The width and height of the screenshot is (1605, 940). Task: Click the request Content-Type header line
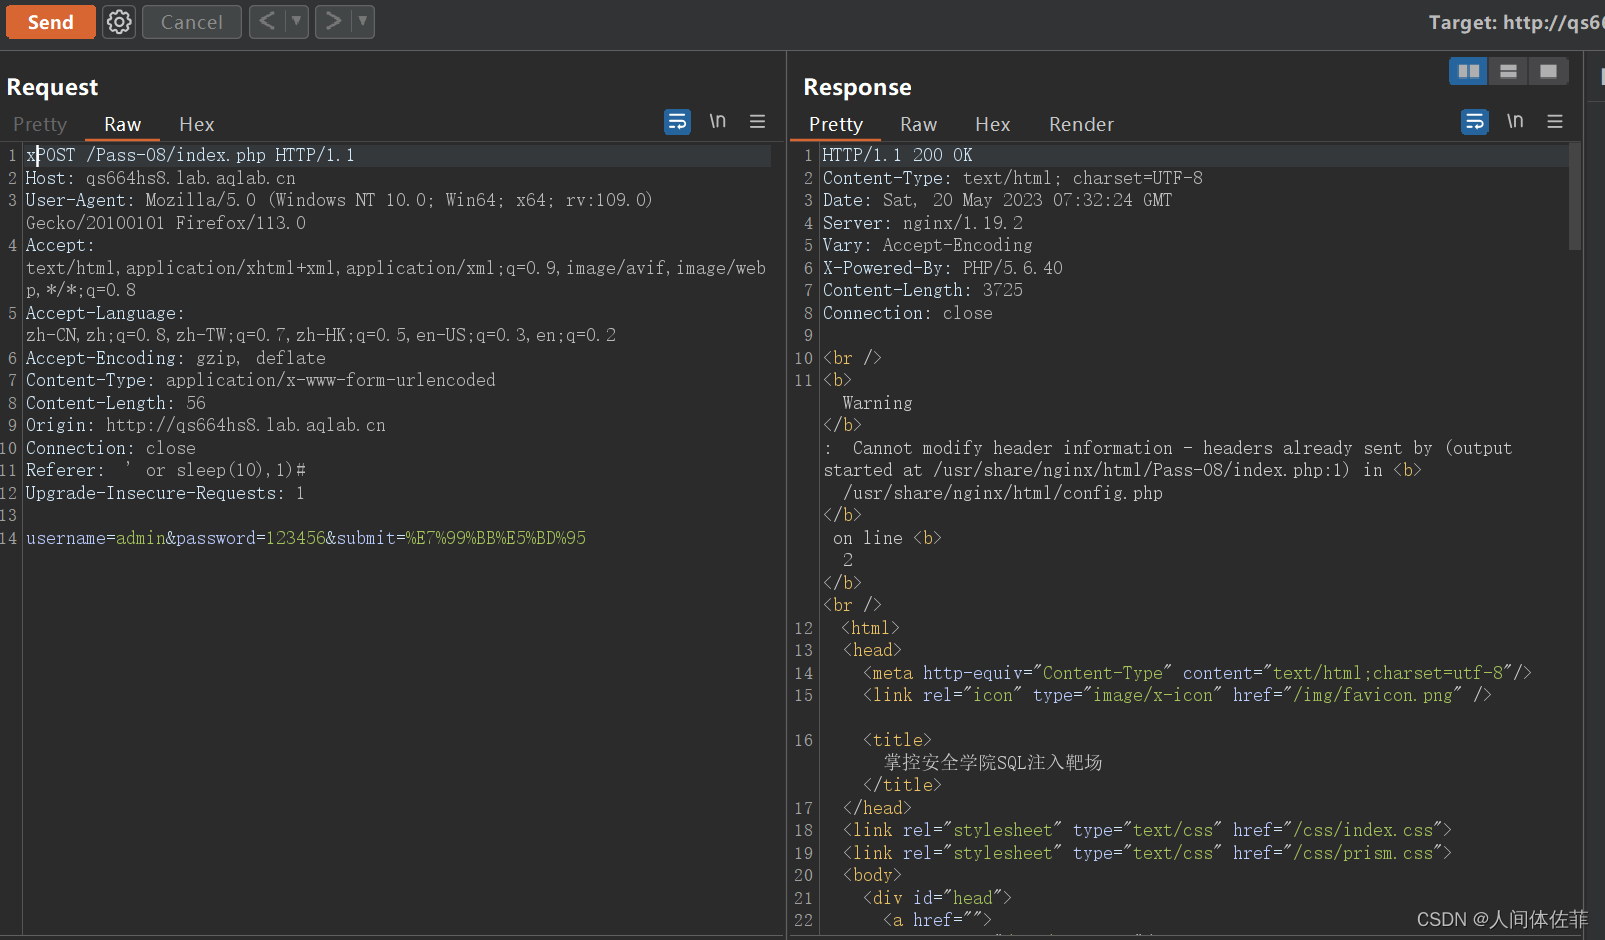point(261,380)
